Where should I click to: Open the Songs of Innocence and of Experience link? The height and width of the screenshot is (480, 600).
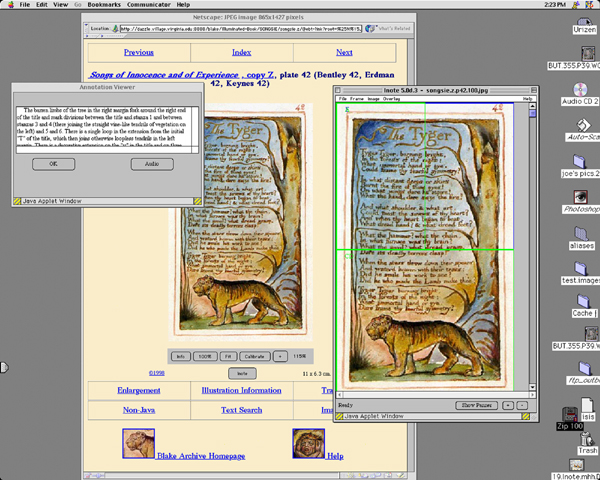(x=164, y=75)
